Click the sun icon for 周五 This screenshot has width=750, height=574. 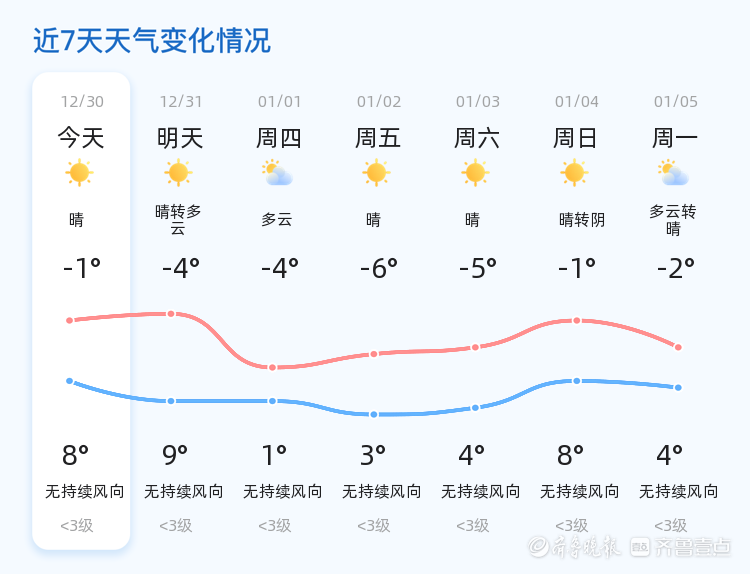376,173
